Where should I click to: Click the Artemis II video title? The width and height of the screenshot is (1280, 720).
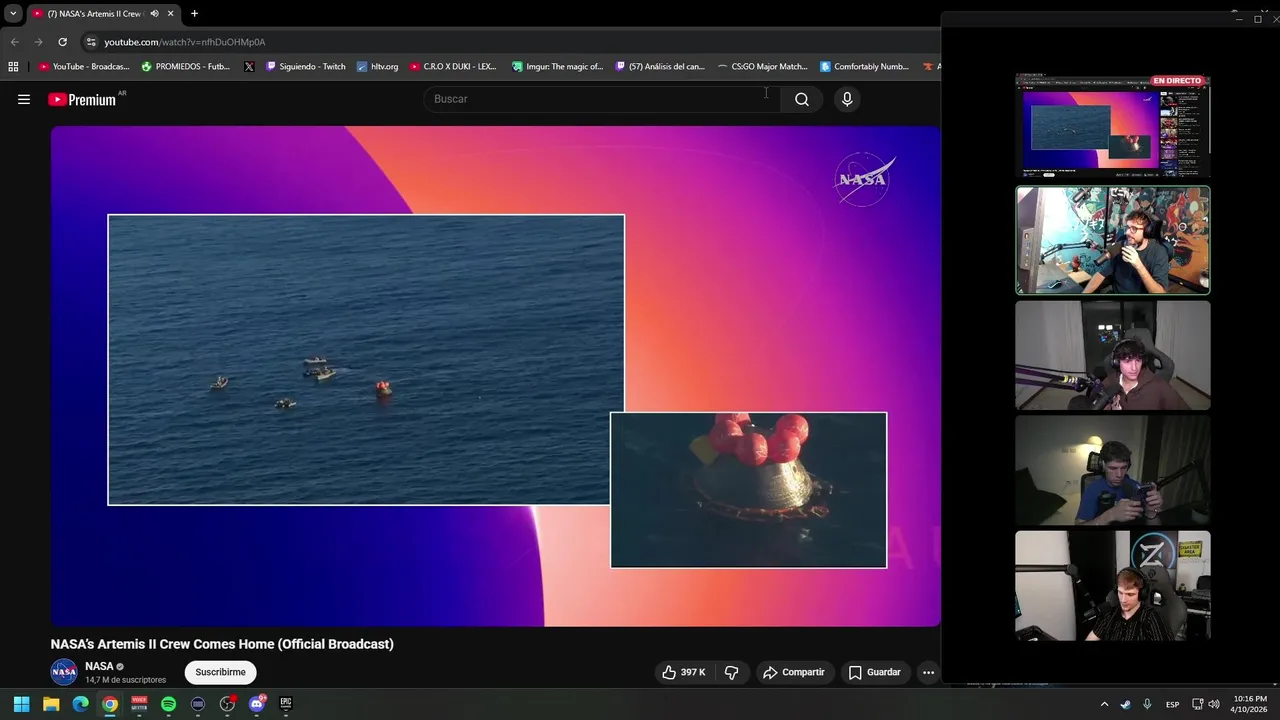coord(222,644)
